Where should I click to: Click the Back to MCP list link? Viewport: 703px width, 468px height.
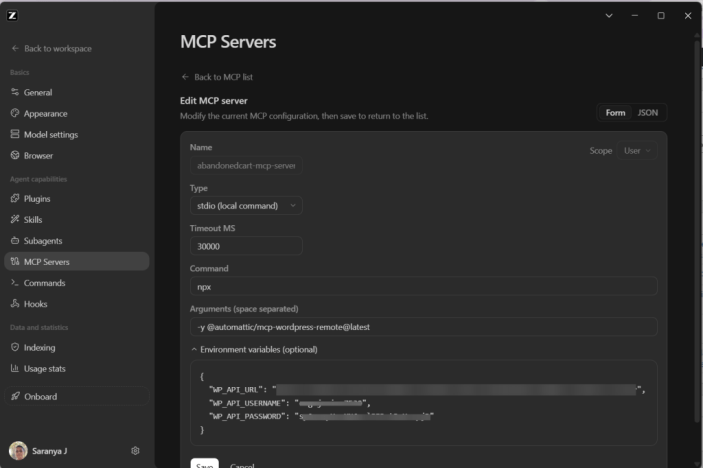click(x=217, y=77)
